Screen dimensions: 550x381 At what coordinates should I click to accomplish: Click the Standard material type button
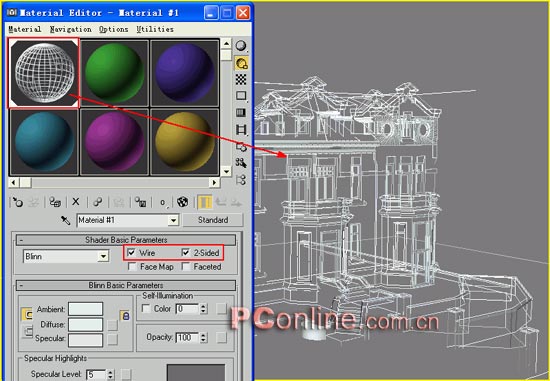click(x=213, y=220)
